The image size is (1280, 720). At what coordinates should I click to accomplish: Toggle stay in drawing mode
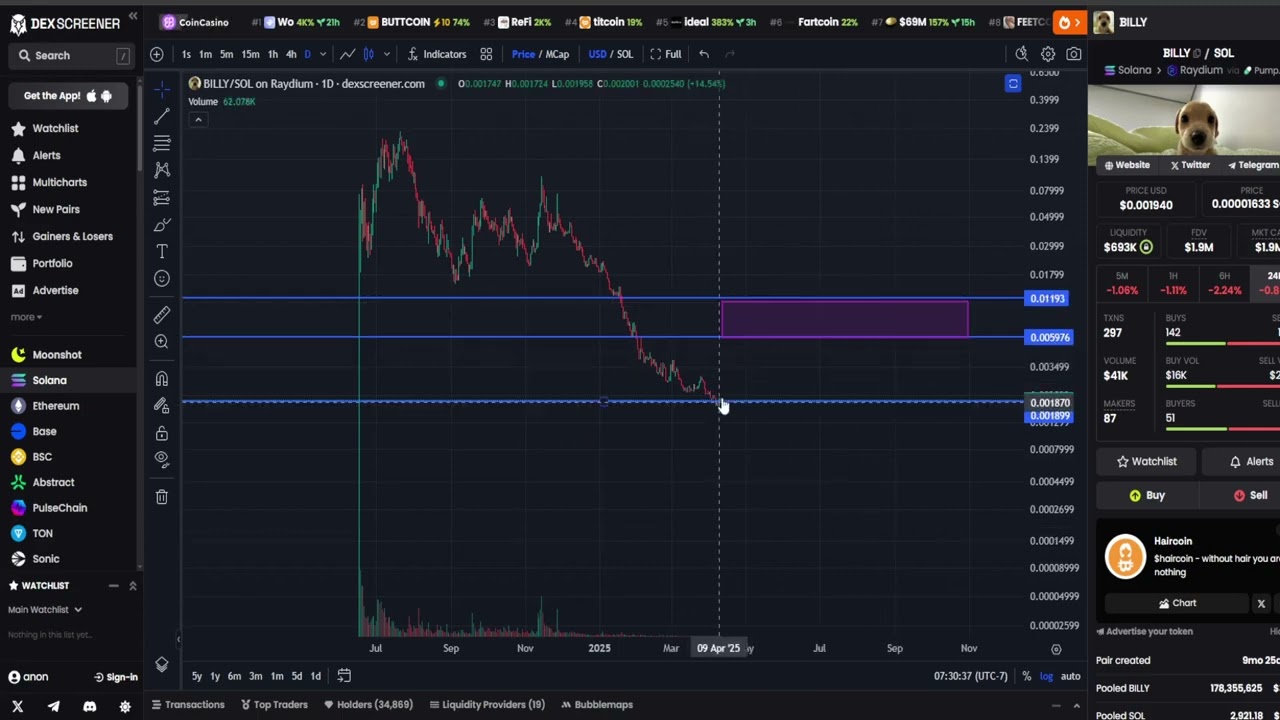(162, 406)
